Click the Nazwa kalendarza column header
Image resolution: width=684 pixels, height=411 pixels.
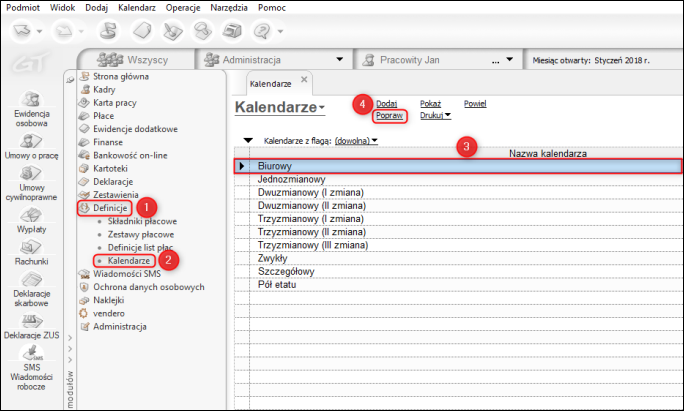547,154
